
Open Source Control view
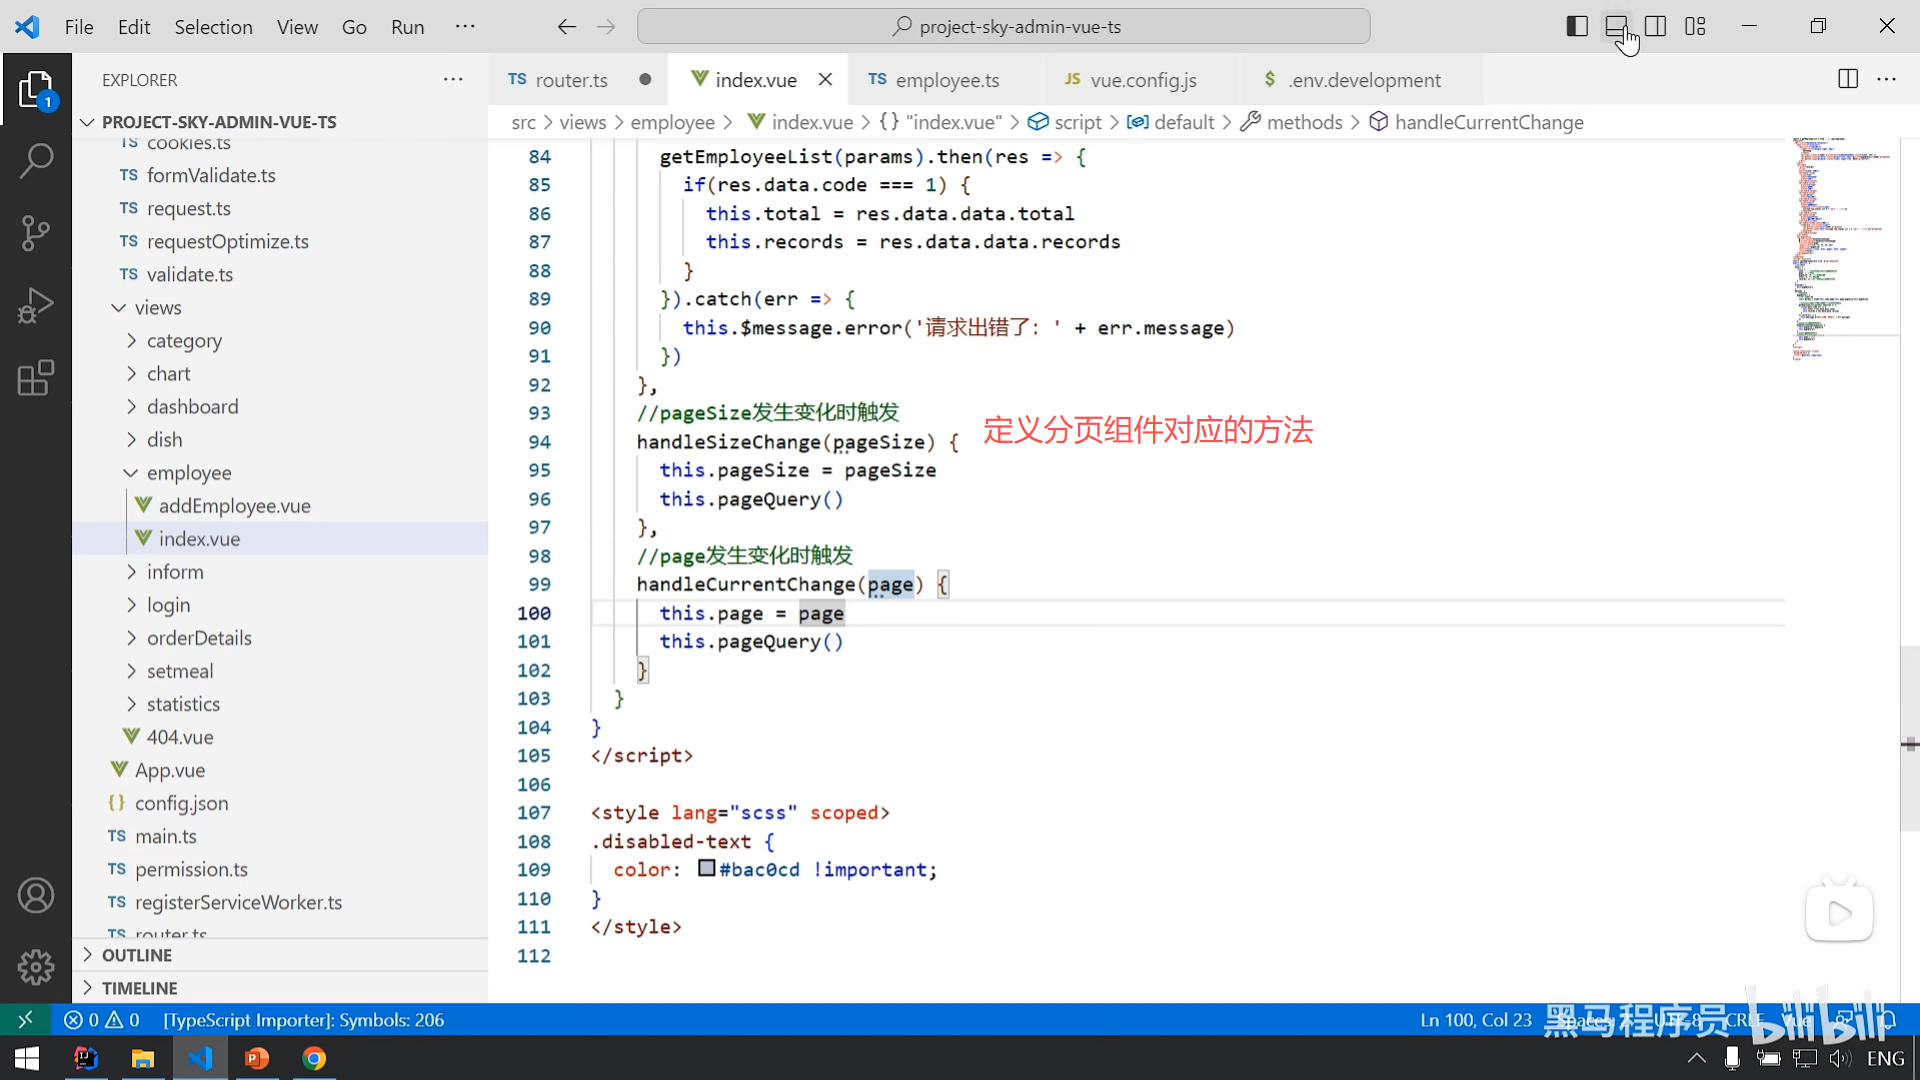tap(36, 233)
